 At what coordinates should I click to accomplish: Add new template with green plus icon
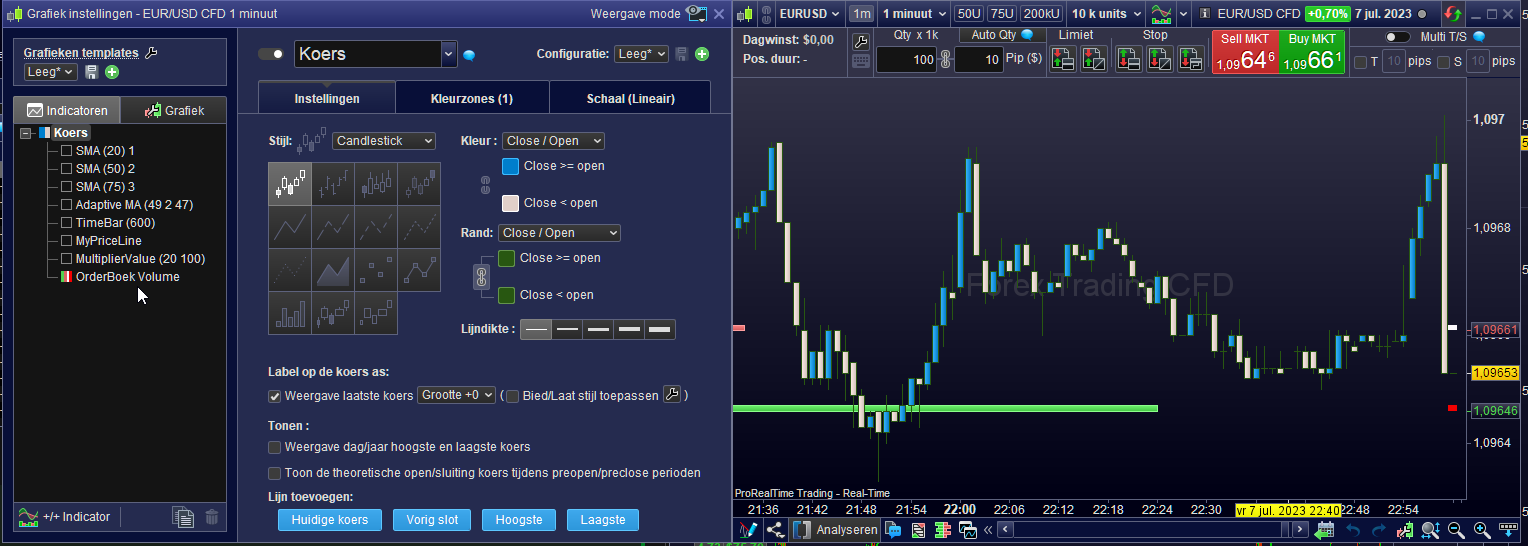point(111,72)
